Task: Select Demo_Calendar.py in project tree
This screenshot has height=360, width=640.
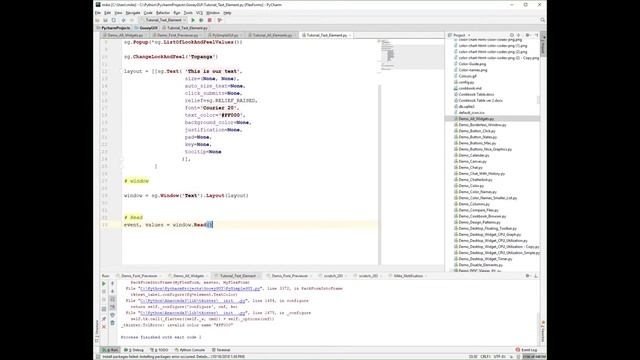Action: [473, 156]
